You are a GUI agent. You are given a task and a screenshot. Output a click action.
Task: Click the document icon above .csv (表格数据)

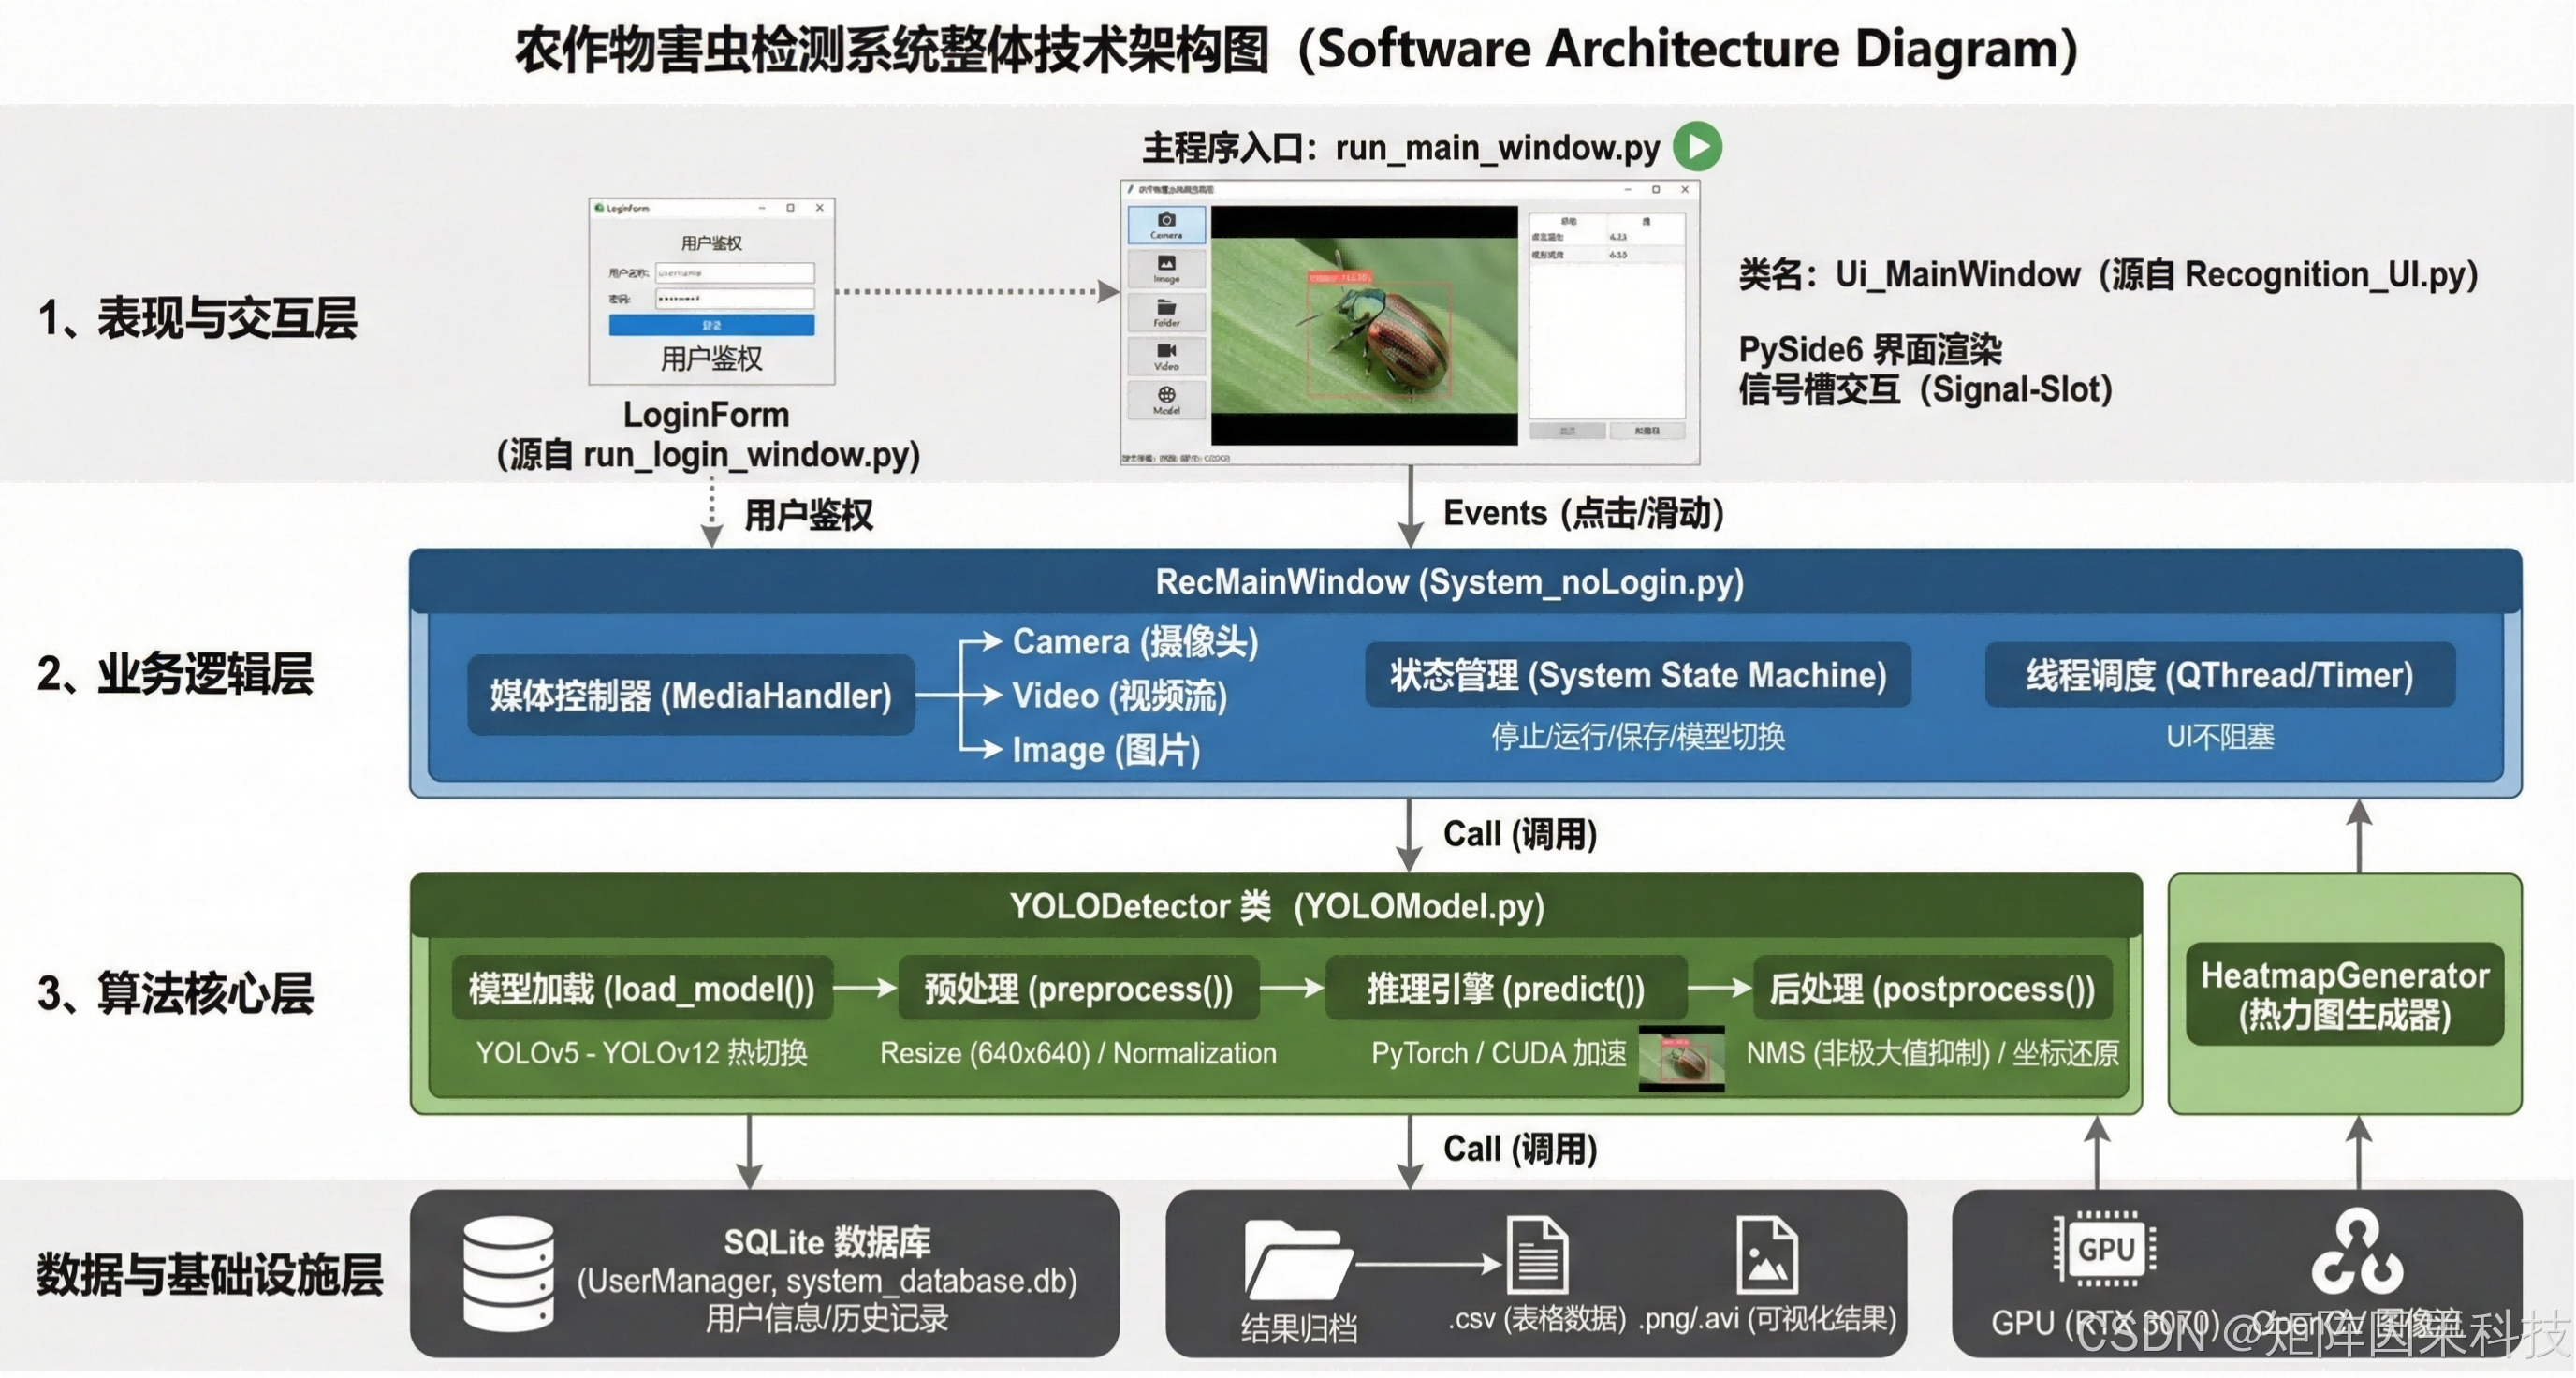(1537, 1254)
